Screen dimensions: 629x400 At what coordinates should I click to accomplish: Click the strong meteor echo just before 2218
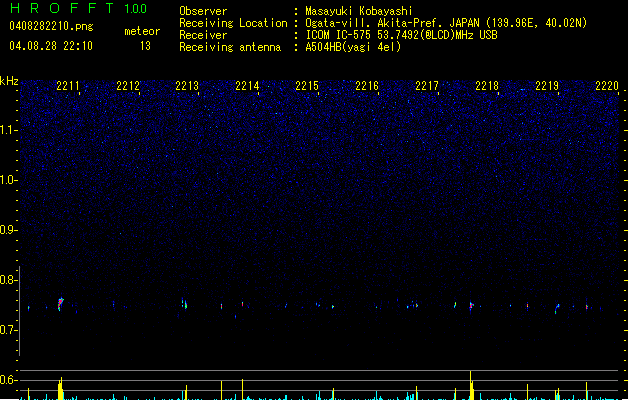[x=471, y=306]
